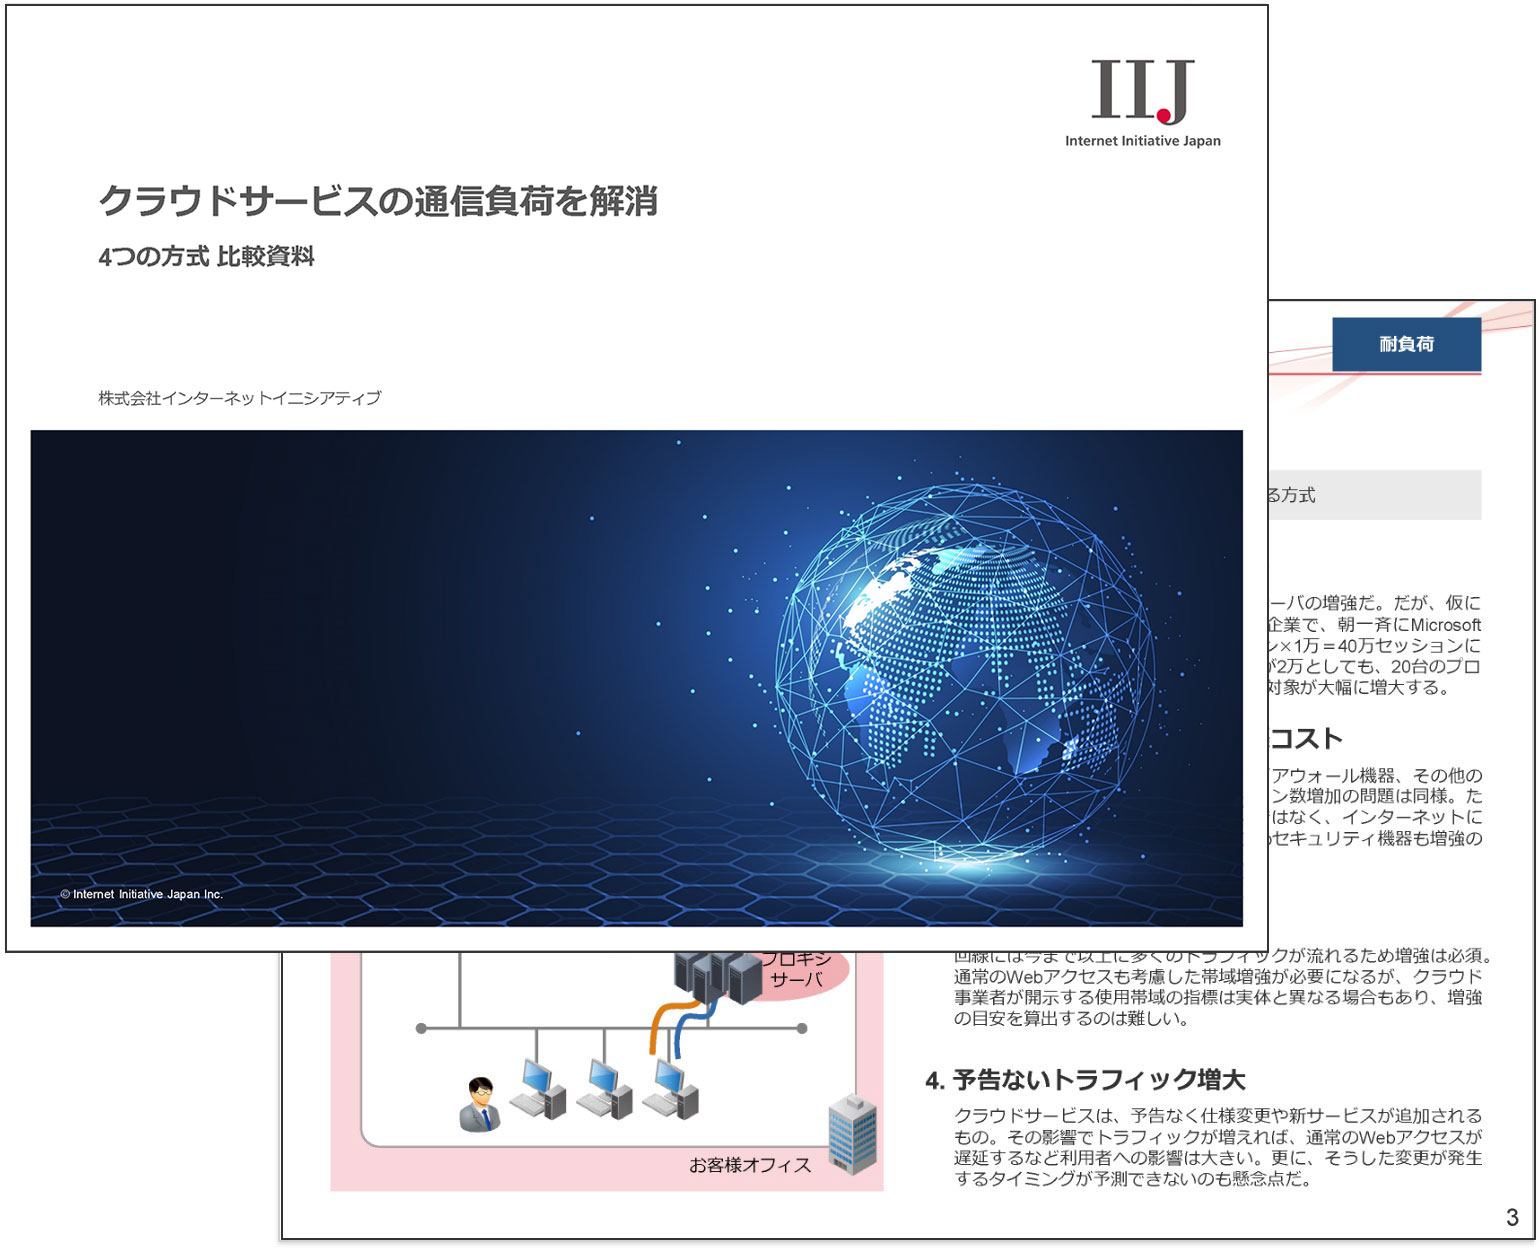Click the page number 3 on the back slide

coord(1512,1217)
